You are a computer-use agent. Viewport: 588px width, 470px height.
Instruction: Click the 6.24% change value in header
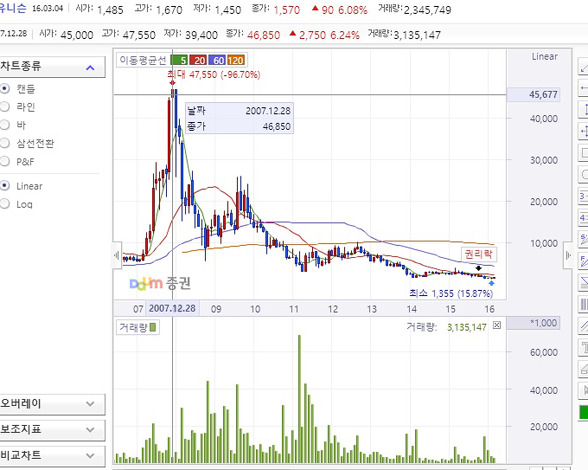click(345, 35)
